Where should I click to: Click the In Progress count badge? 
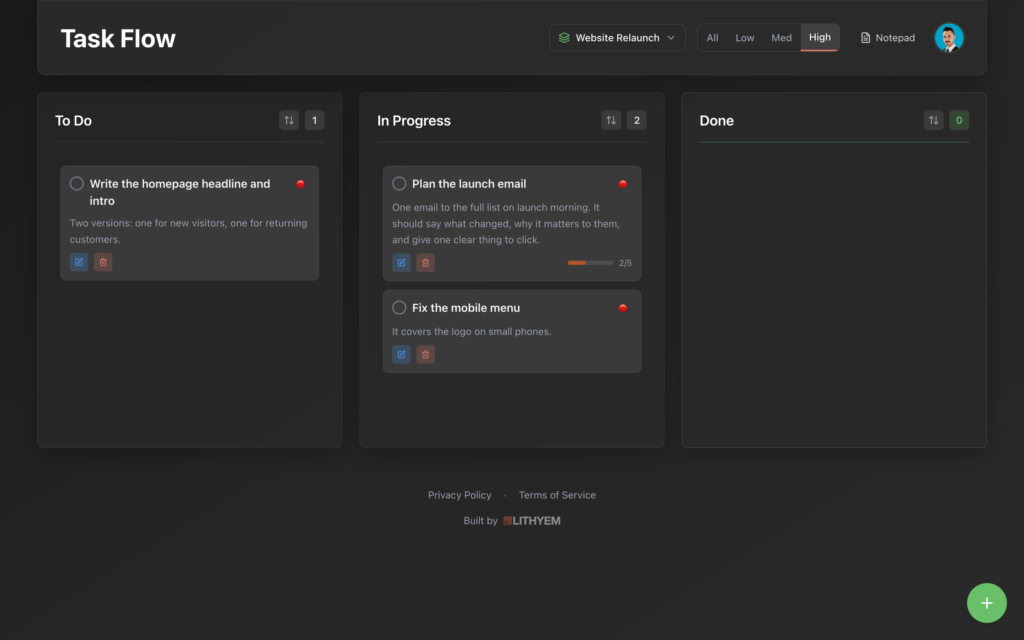pos(637,120)
